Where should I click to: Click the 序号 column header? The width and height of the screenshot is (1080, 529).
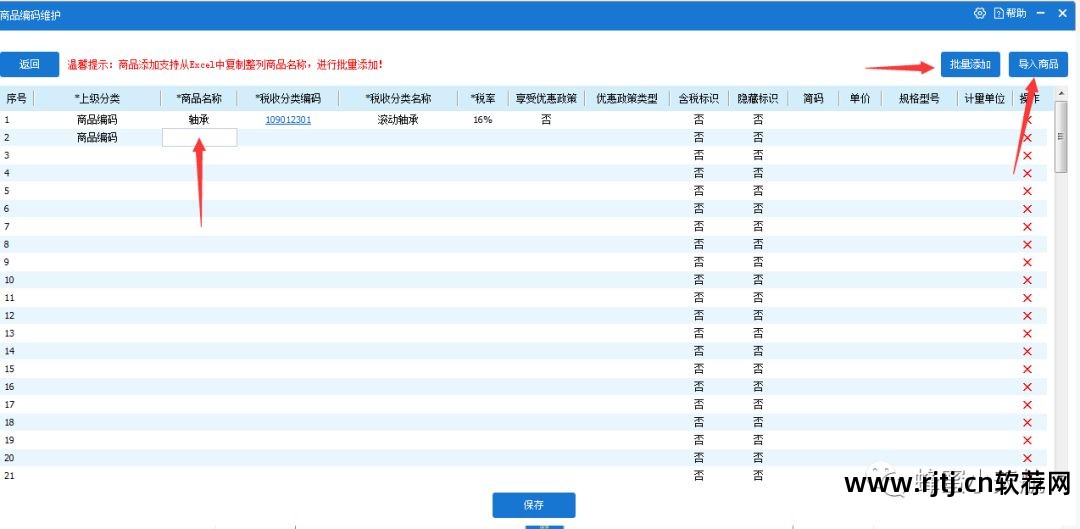(17, 98)
